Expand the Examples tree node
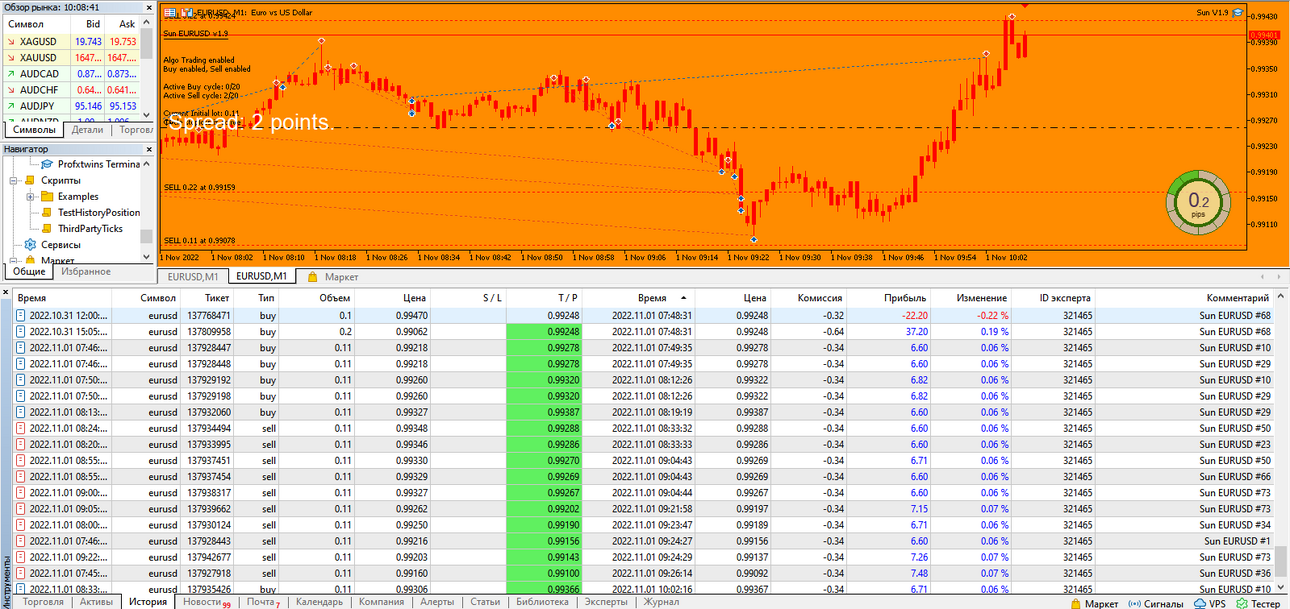Screen dimensions: 1290x609 click(x=31, y=196)
